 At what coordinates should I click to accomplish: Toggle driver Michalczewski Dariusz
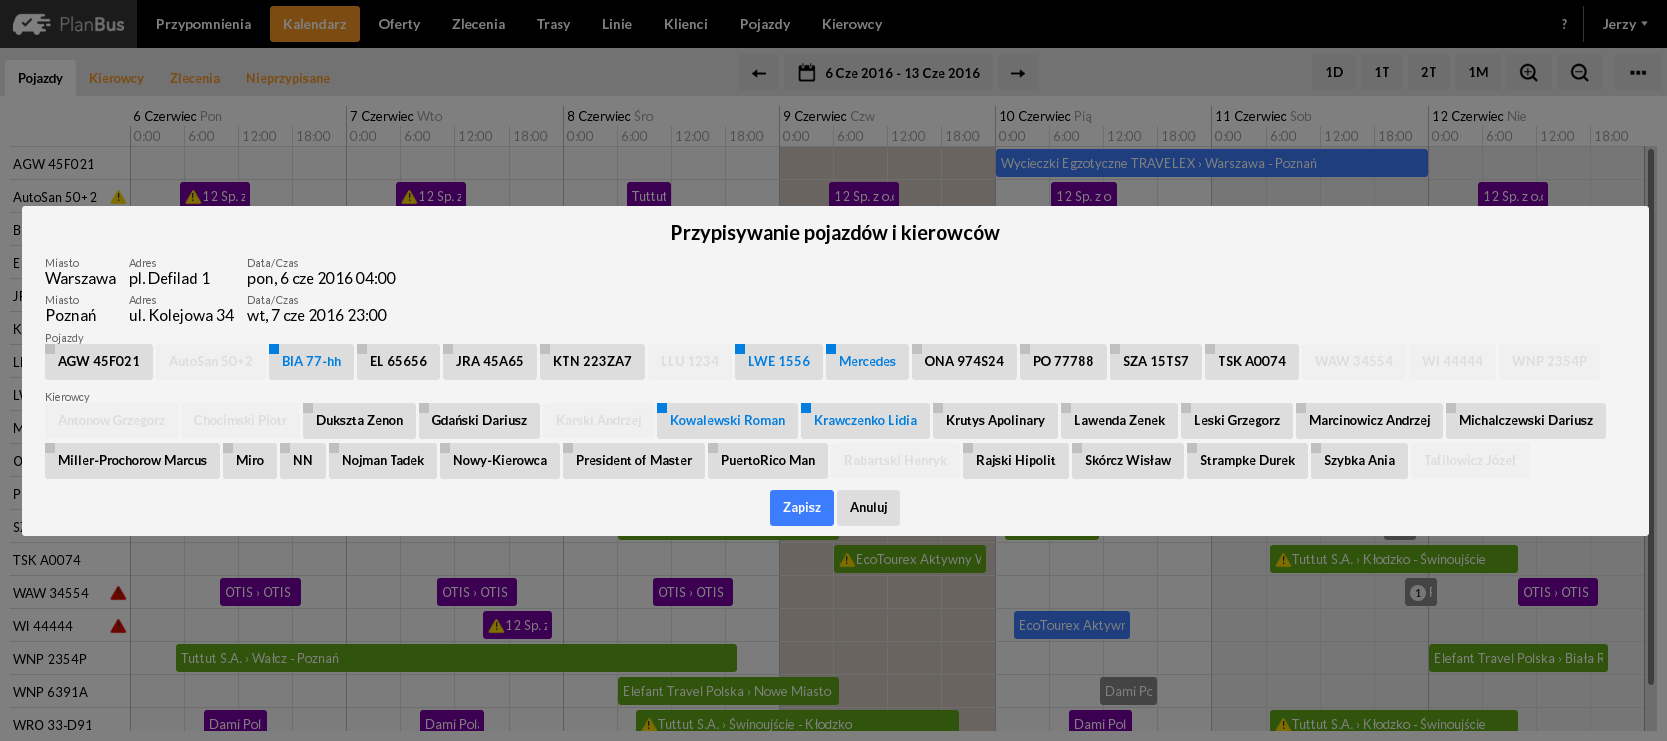[1526, 421]
